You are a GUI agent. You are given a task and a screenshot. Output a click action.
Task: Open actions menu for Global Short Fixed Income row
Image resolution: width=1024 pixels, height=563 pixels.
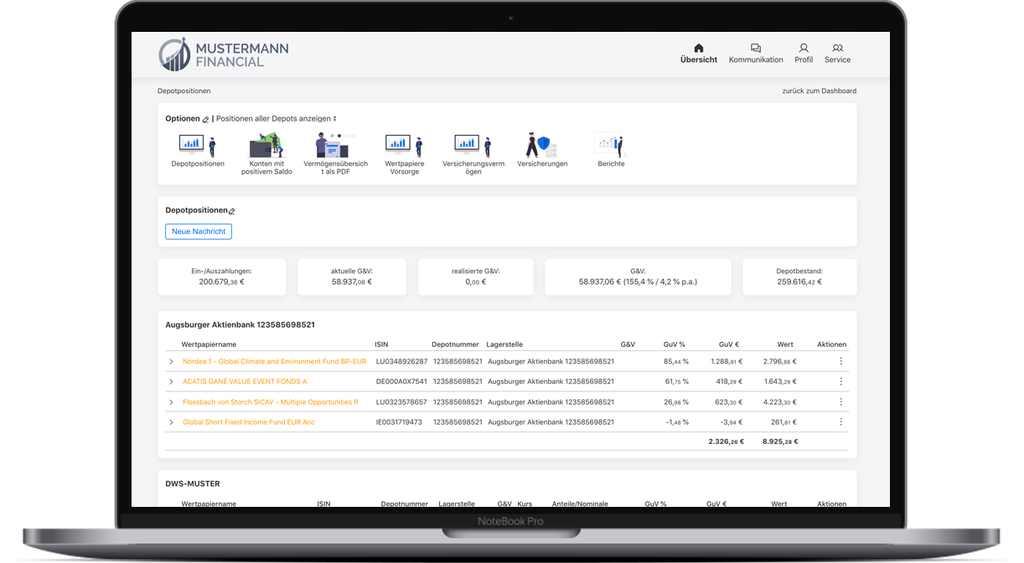point(840,422)
